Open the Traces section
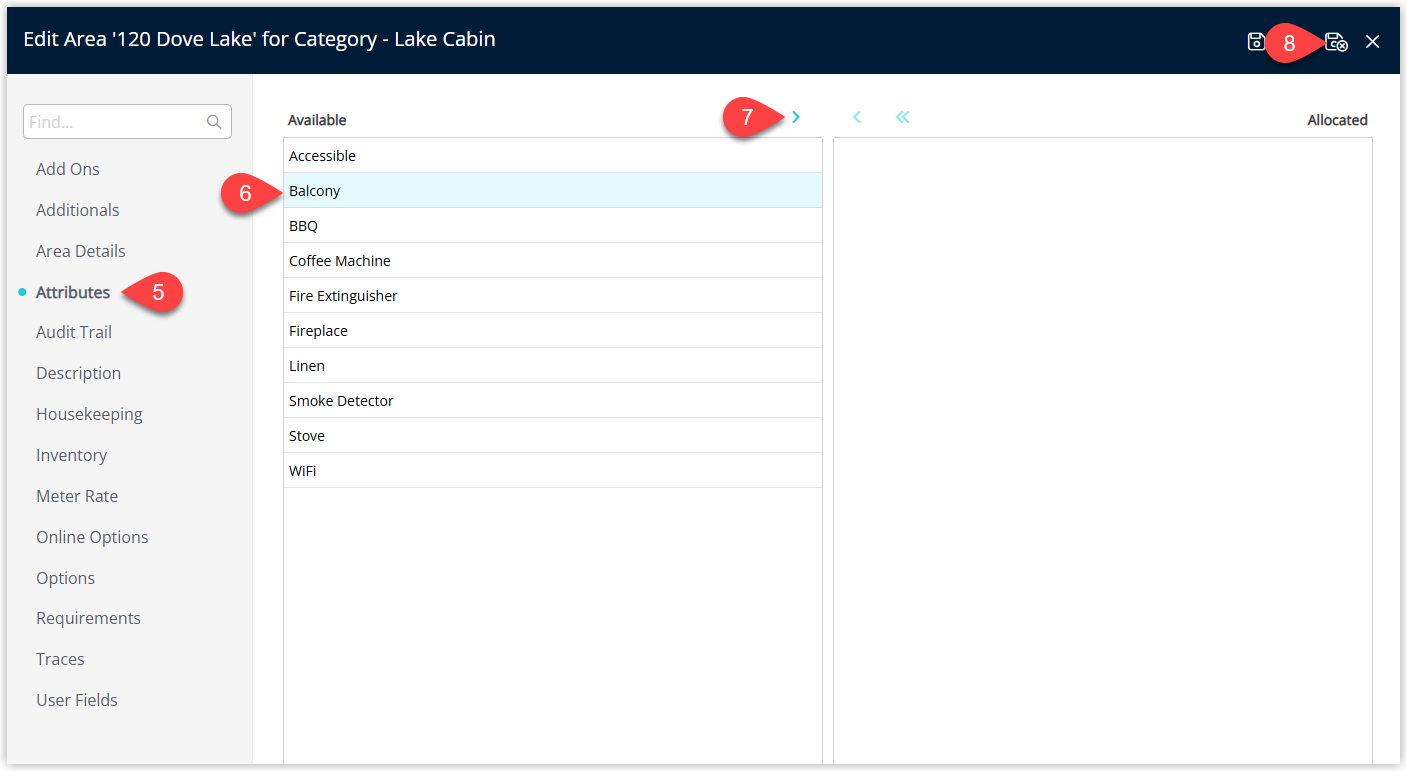Viewport: 1408px width, 772px height. click(60, 659)
